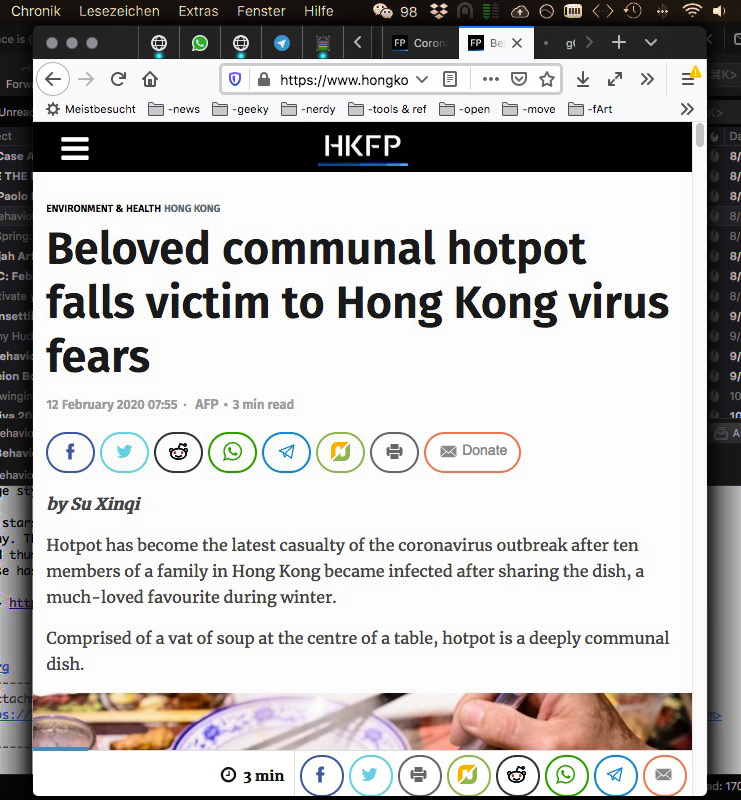Share article via Telegram icon below headline
Screen dimensions: 741x800
[286, 452]
